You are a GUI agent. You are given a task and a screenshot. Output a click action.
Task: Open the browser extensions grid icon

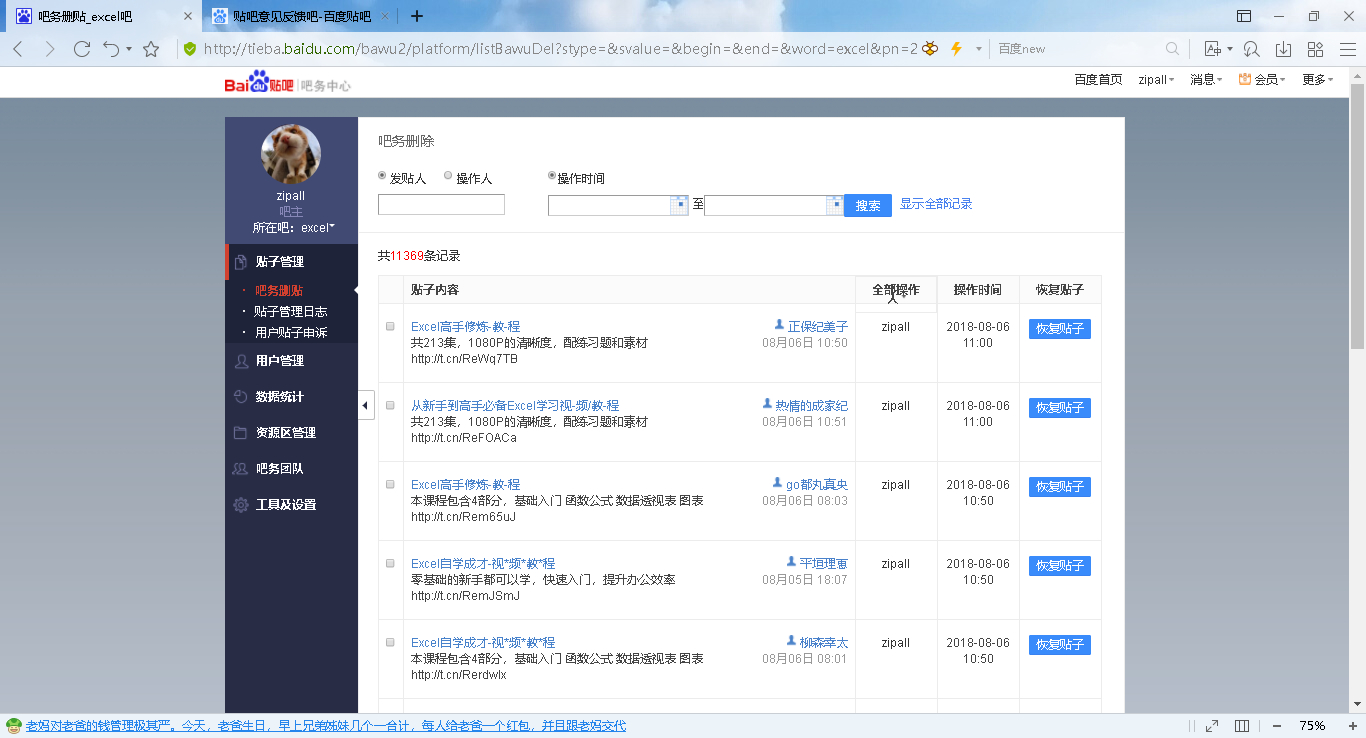pos(1316,49)
